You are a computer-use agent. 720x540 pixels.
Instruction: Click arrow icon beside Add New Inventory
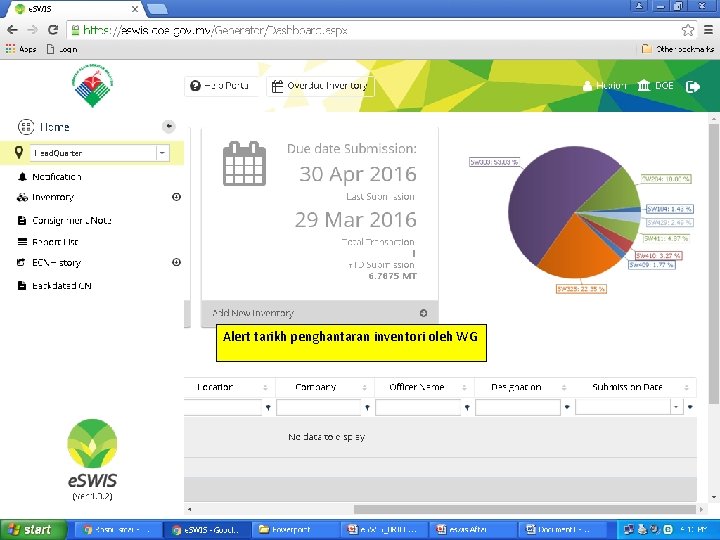[x=423, y=313]
